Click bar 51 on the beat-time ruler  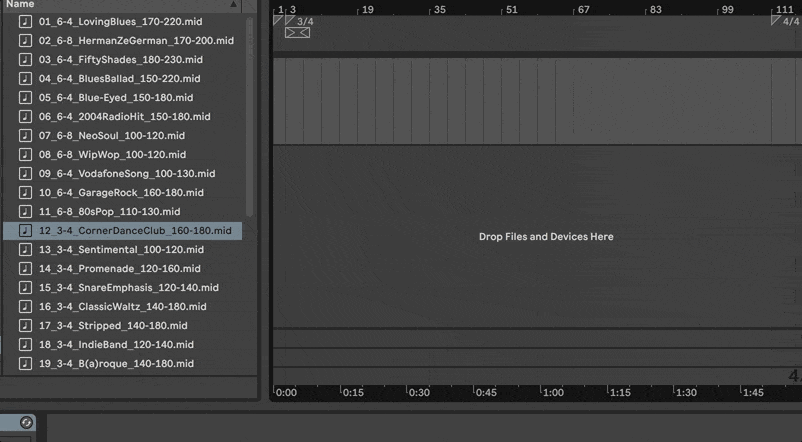coord(511,10)
